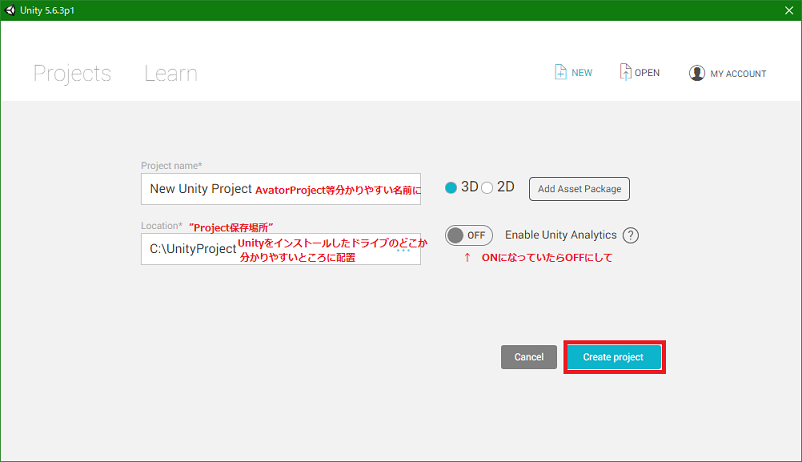Click the Location* field label
The height and width of the screenshot is (462, 802).
click(162, 226)
